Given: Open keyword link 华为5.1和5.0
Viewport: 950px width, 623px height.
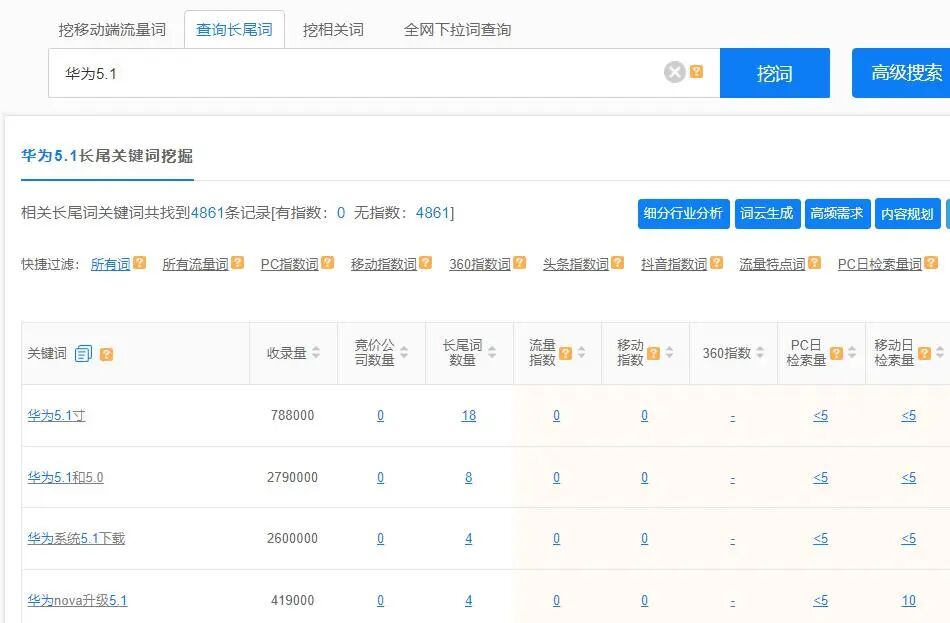Looking at the screenshot, I should pyautogui.click(x=65, y=478).
